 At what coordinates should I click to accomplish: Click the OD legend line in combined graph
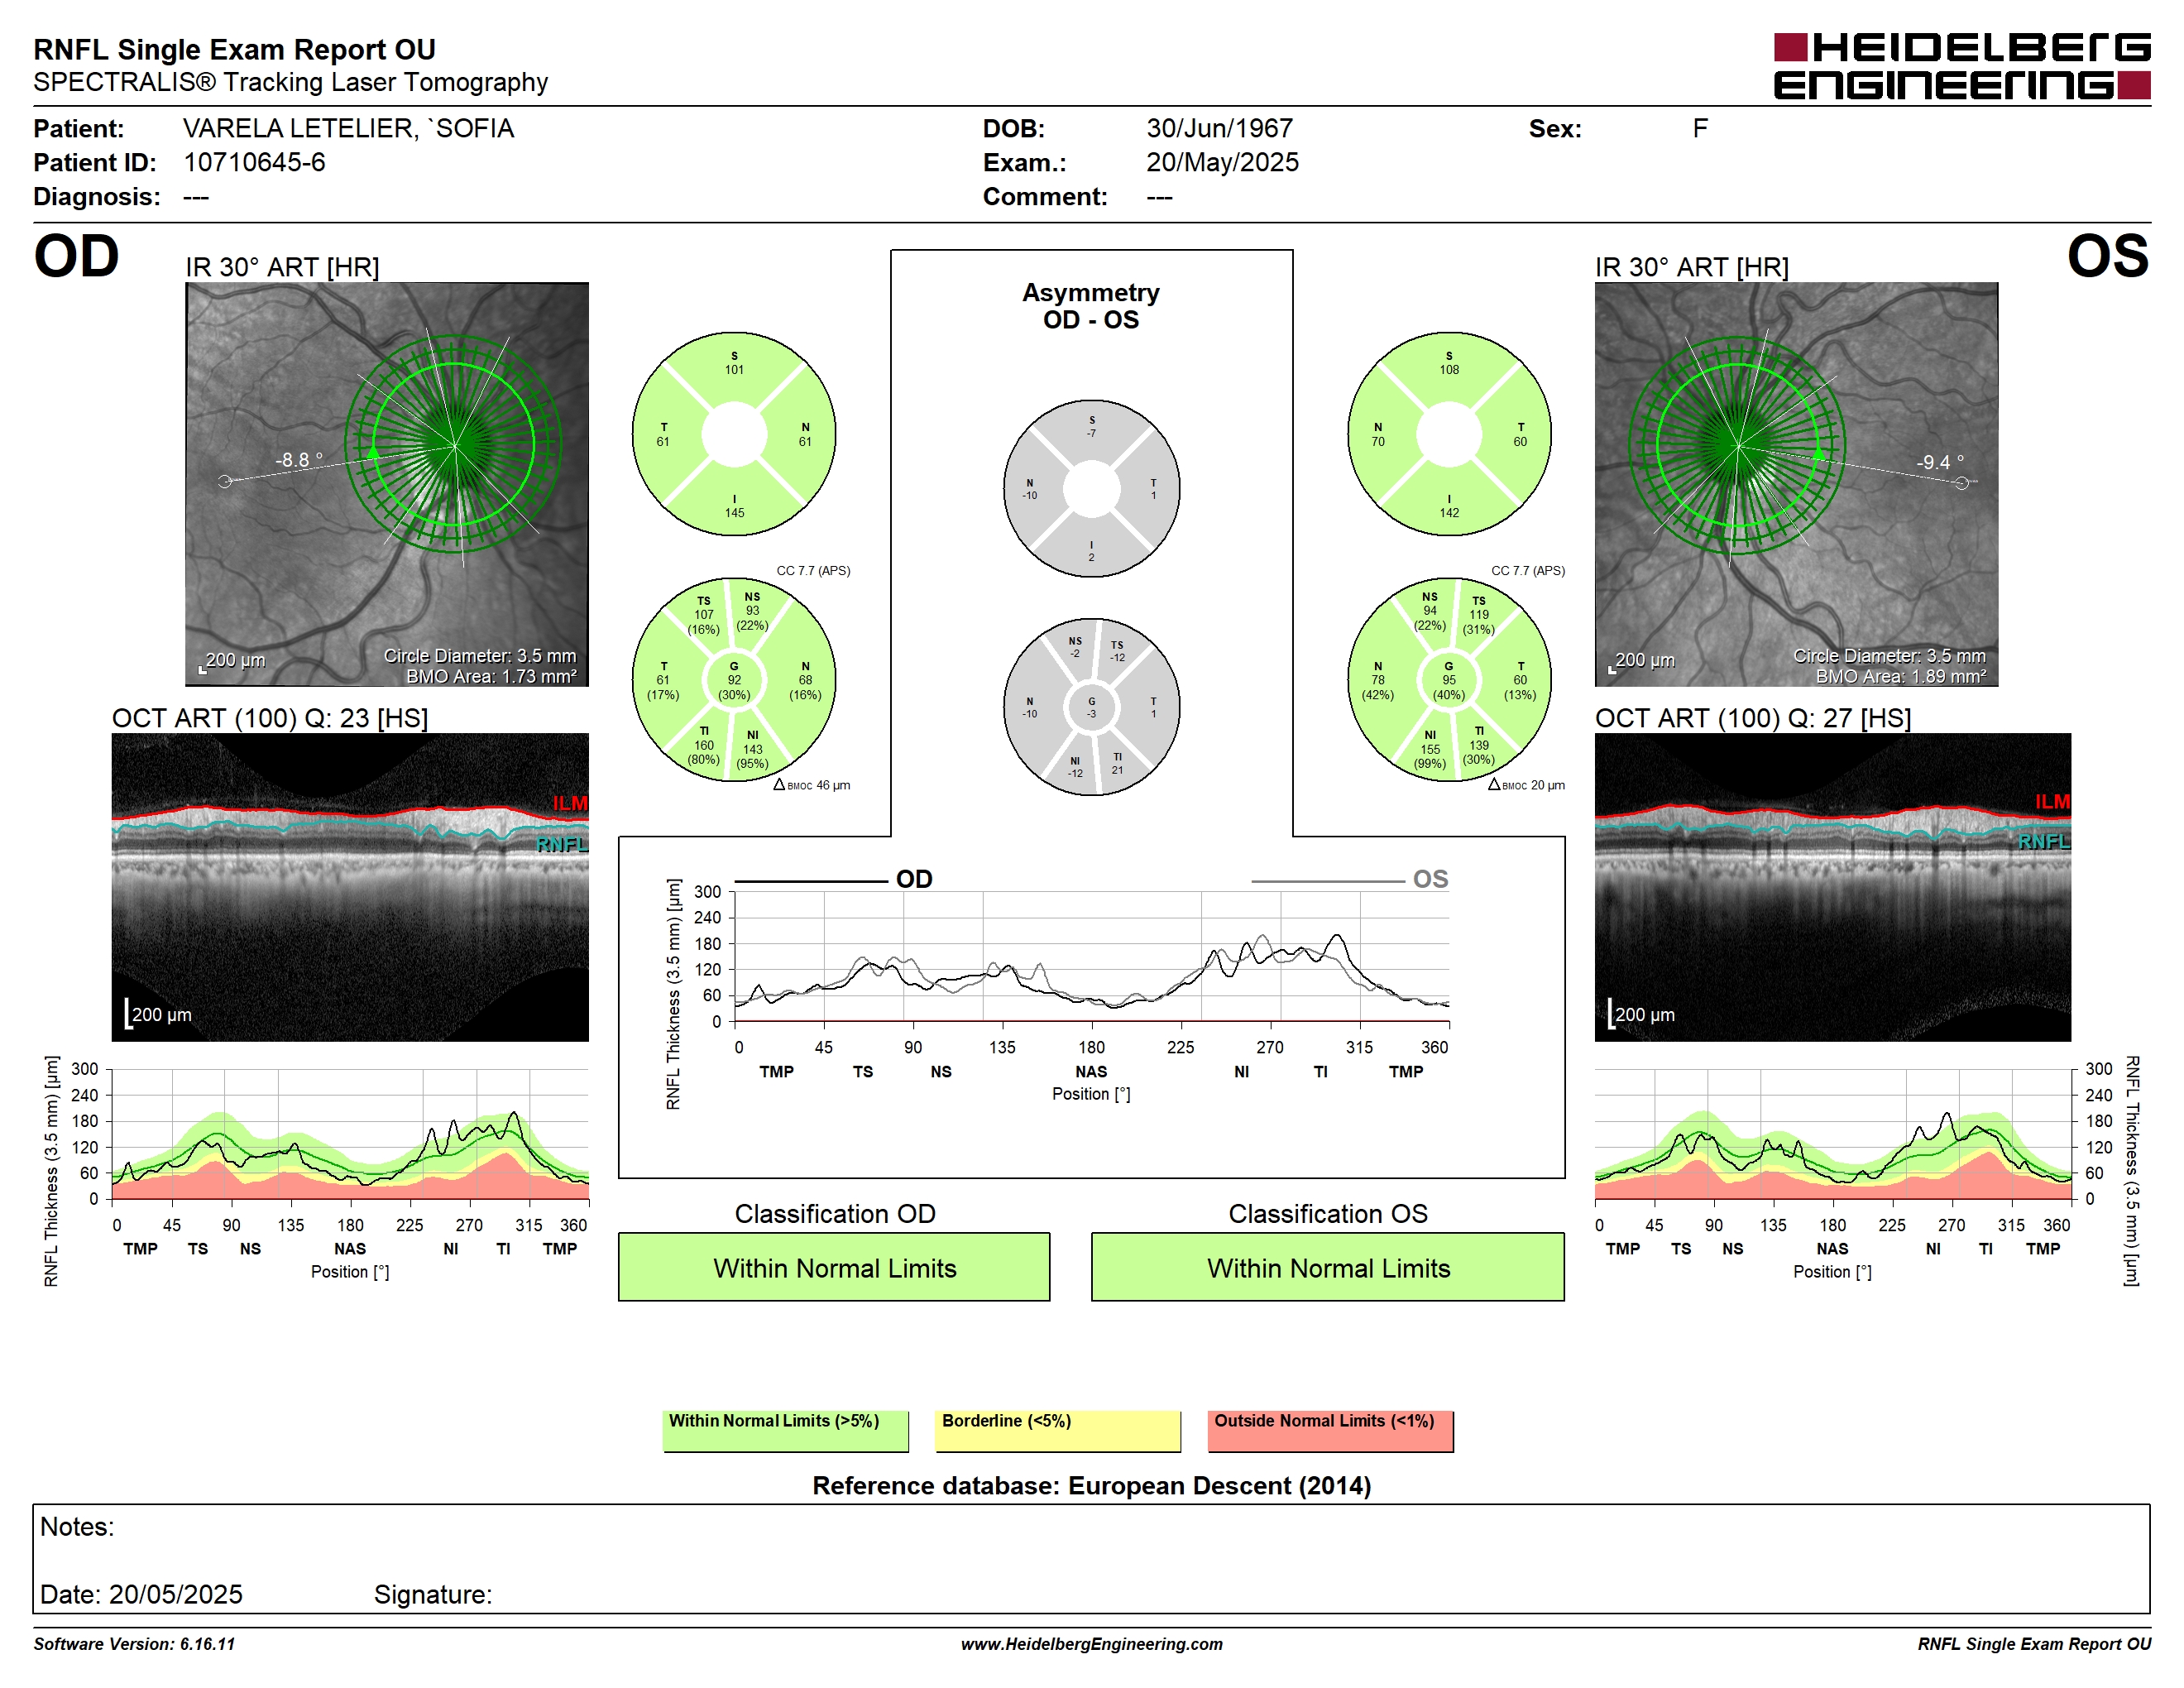tap(811, 881)
